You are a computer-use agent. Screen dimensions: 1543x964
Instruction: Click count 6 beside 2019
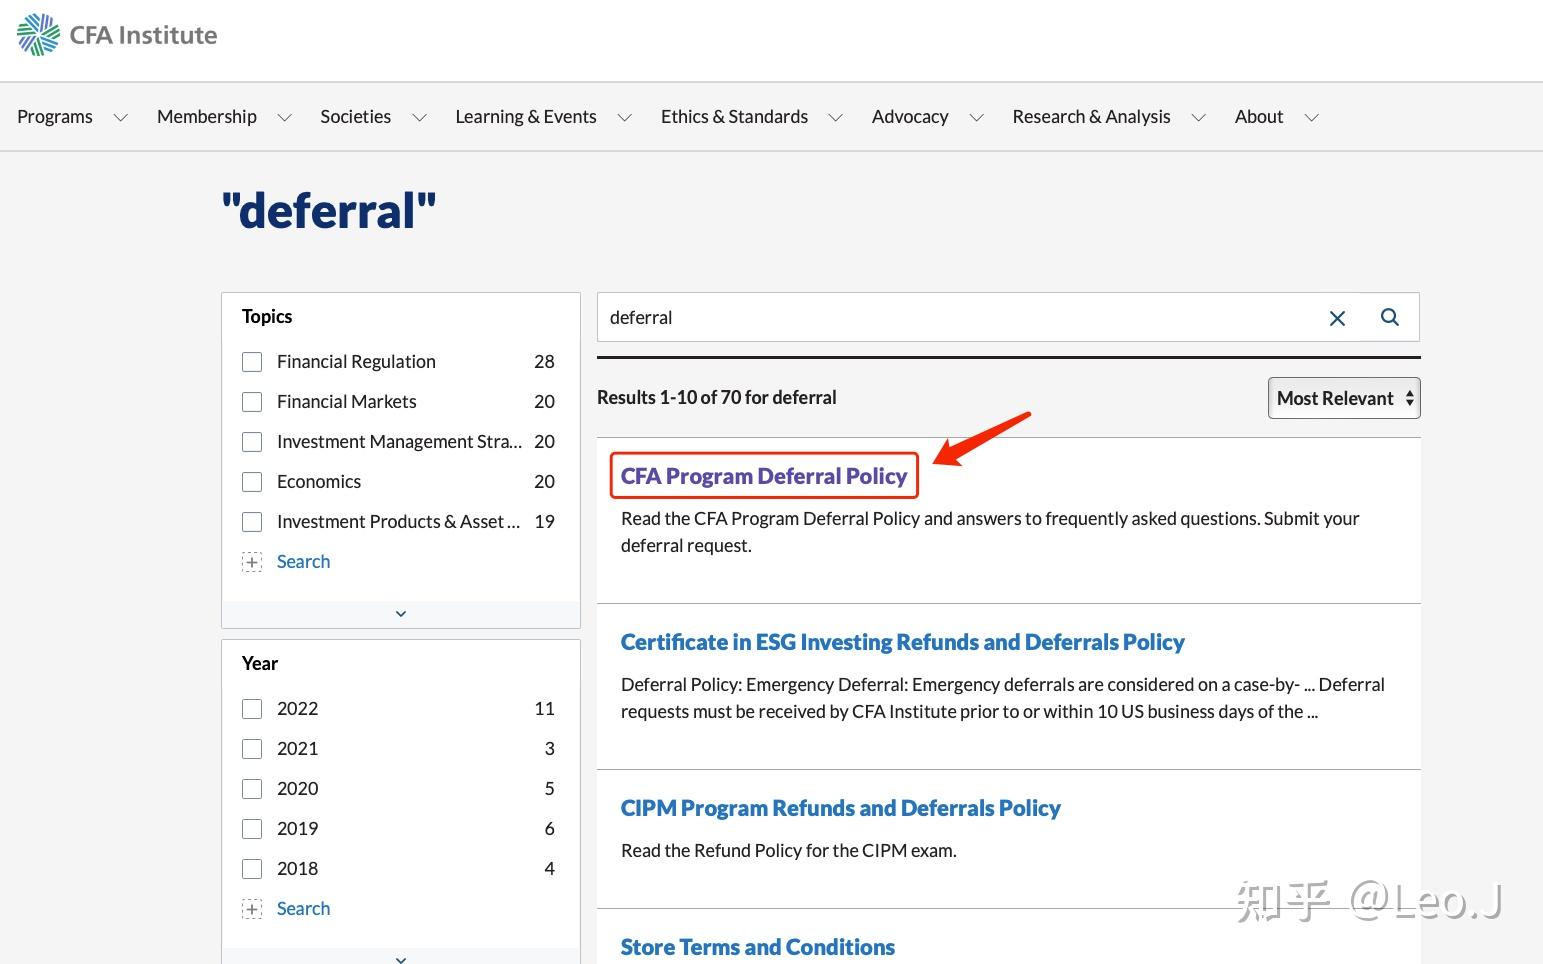tap(549, 829)
